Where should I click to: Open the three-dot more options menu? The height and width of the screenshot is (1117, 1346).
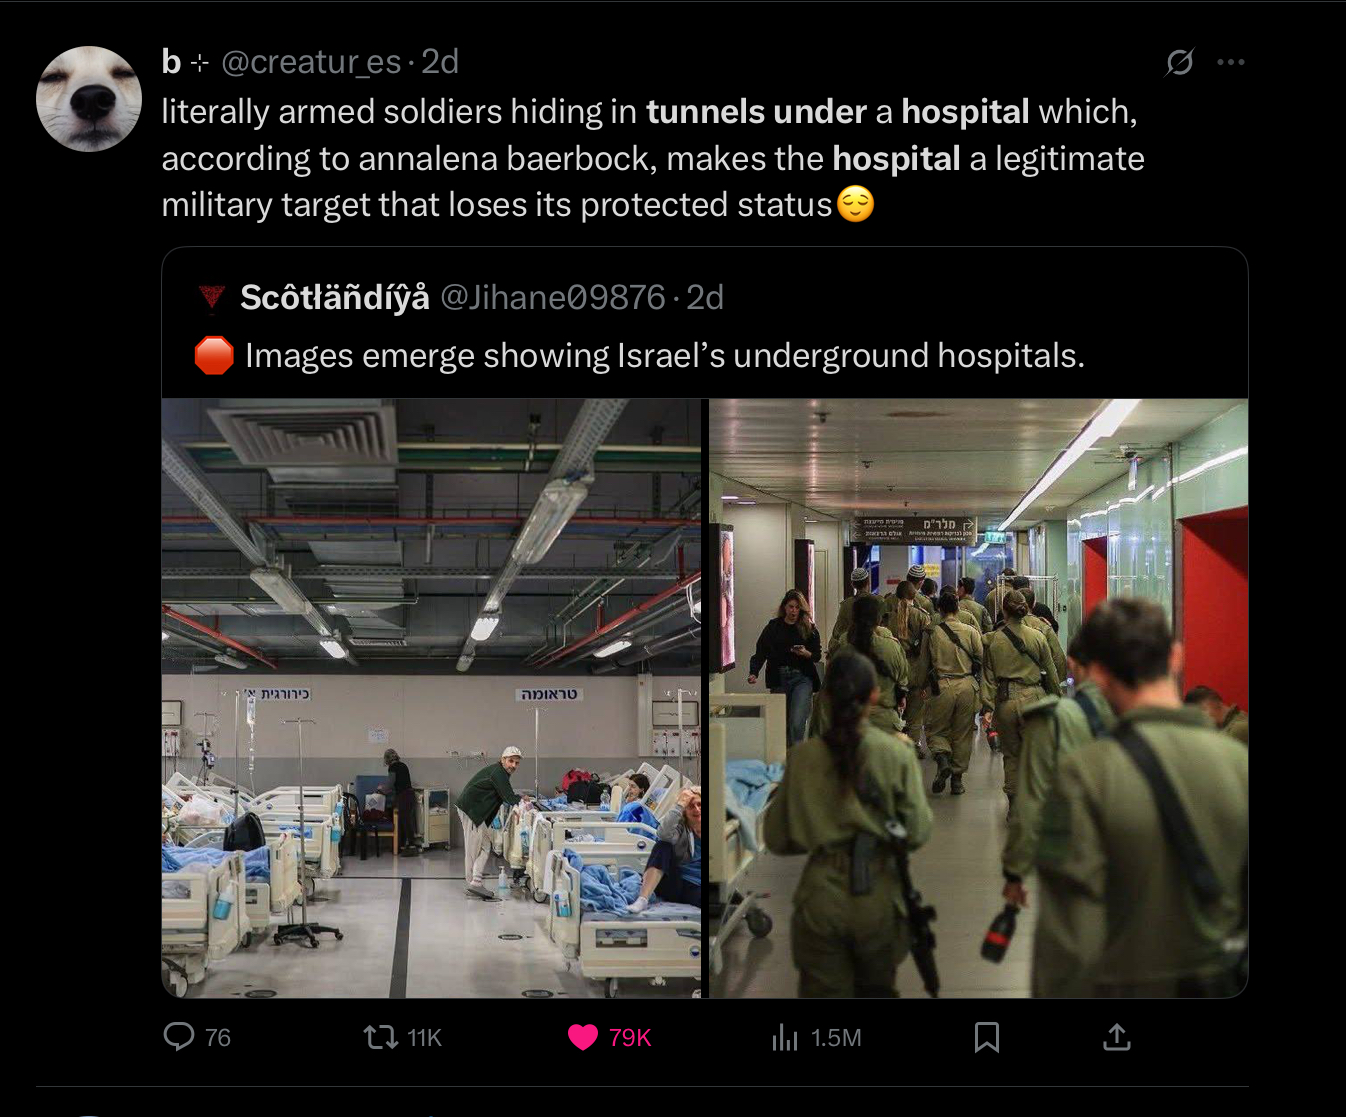1231,62
